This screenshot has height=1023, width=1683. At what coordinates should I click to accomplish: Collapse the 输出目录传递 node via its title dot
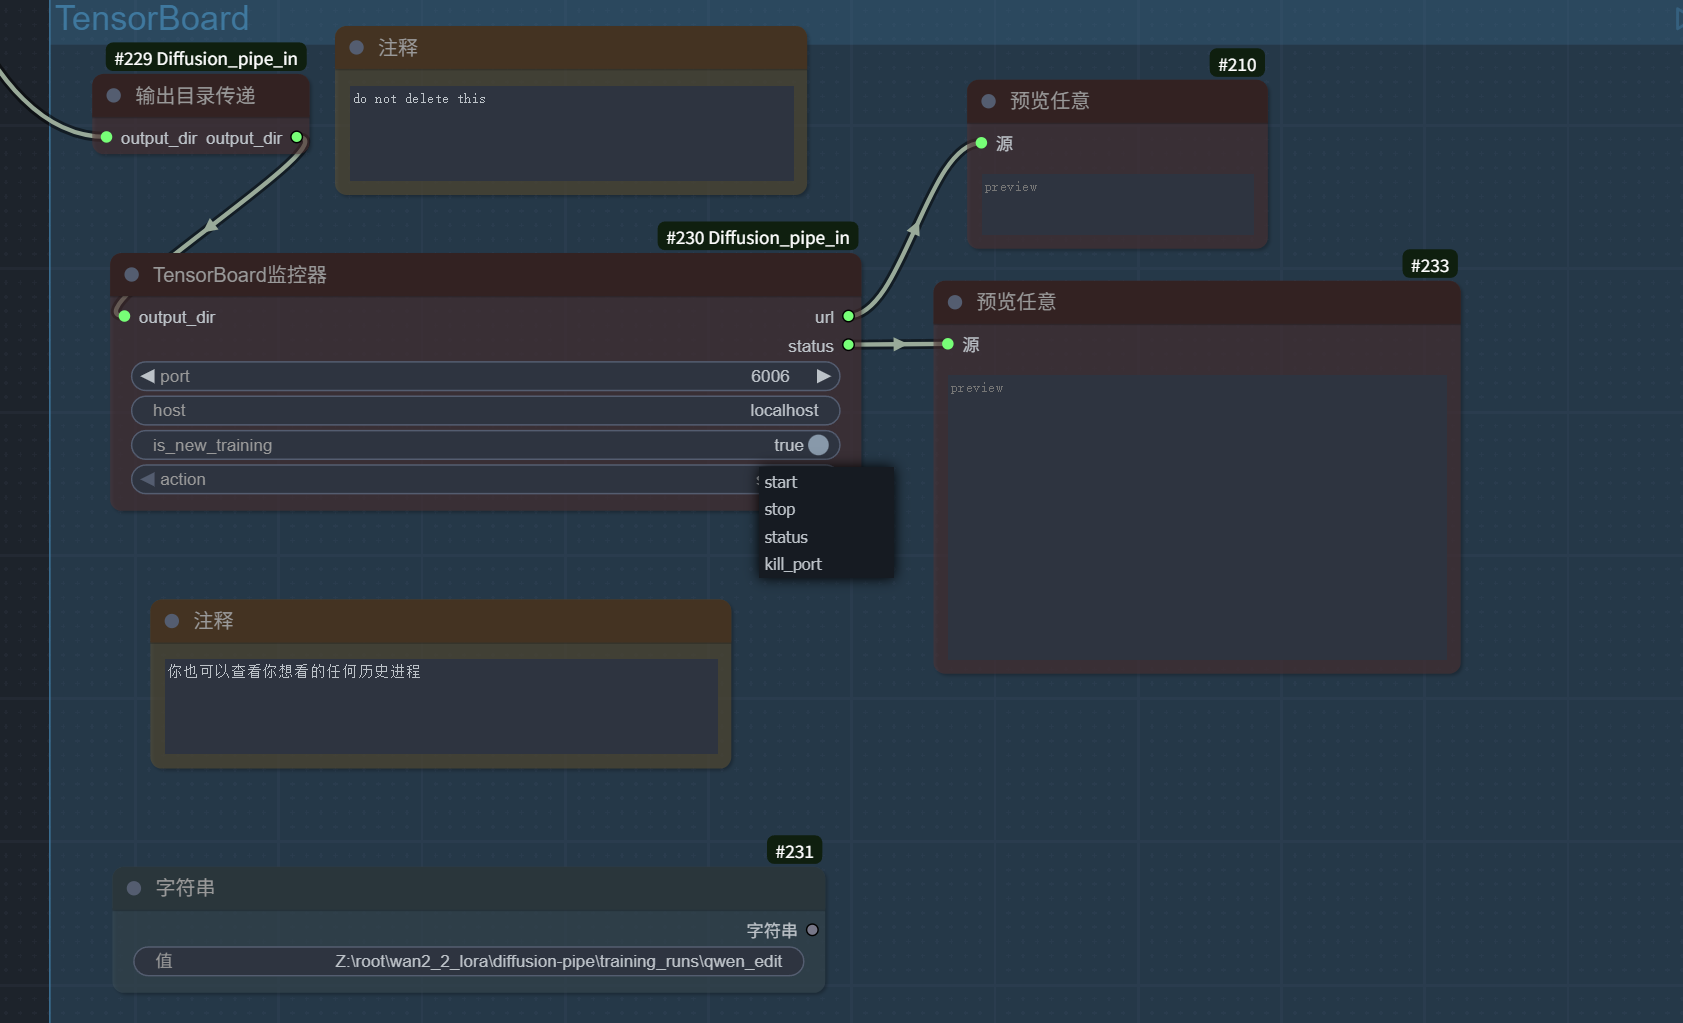tap(114, 96)
